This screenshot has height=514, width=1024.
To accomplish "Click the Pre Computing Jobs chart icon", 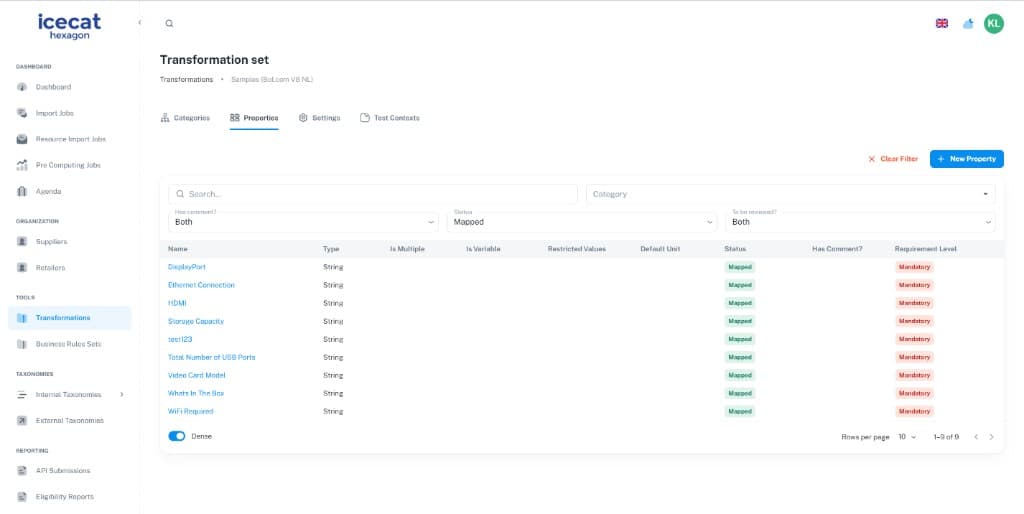I will click(x=22, y=165).
